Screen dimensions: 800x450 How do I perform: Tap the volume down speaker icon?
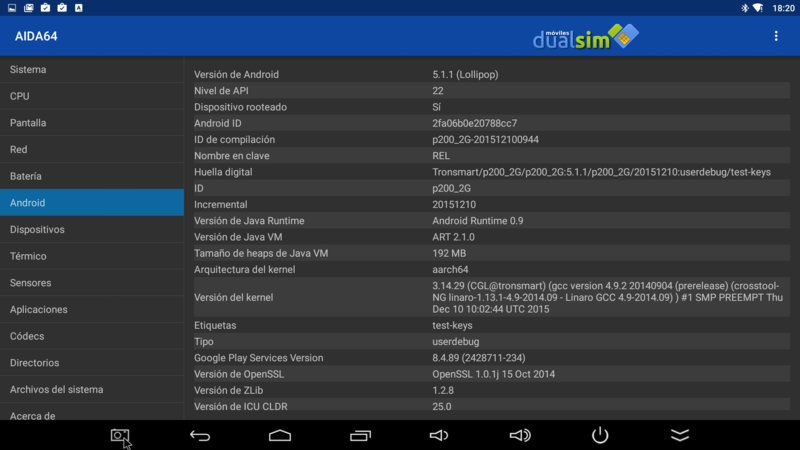439,435
